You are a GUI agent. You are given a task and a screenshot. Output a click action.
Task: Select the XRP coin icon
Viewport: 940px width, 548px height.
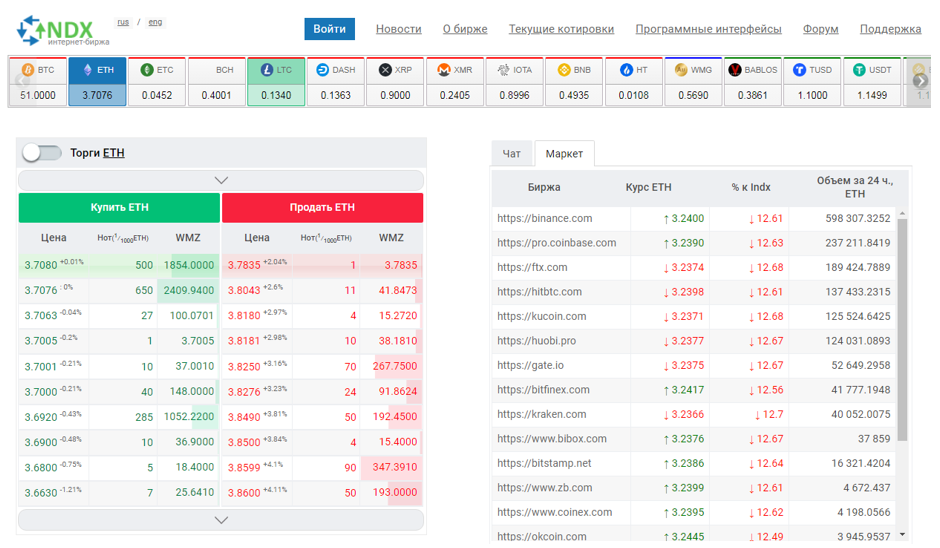385,70
